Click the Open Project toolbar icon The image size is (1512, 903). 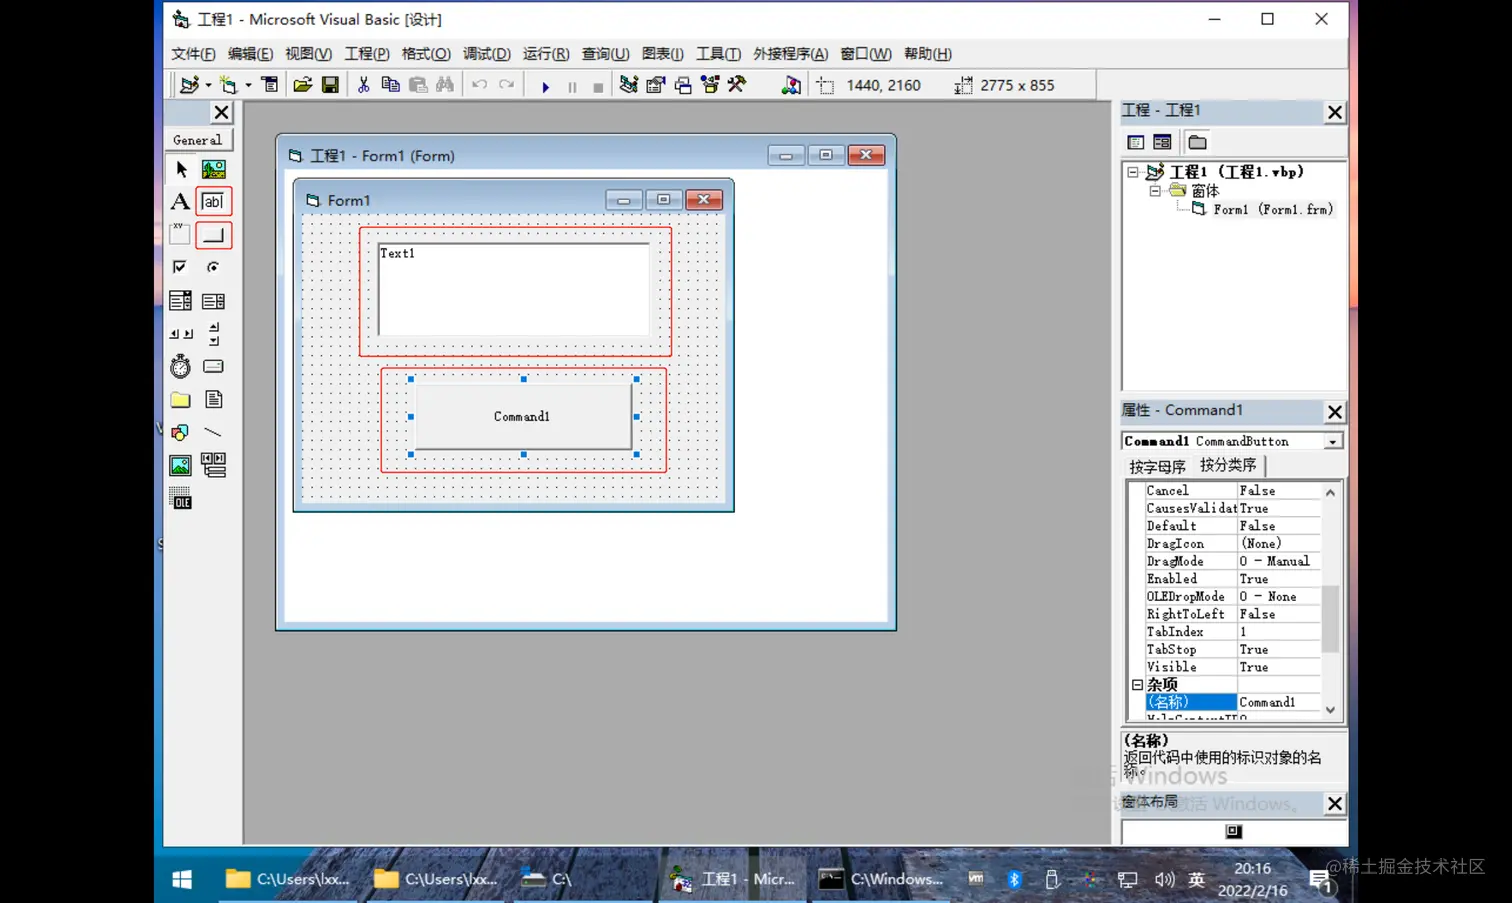tap(302, 85)
